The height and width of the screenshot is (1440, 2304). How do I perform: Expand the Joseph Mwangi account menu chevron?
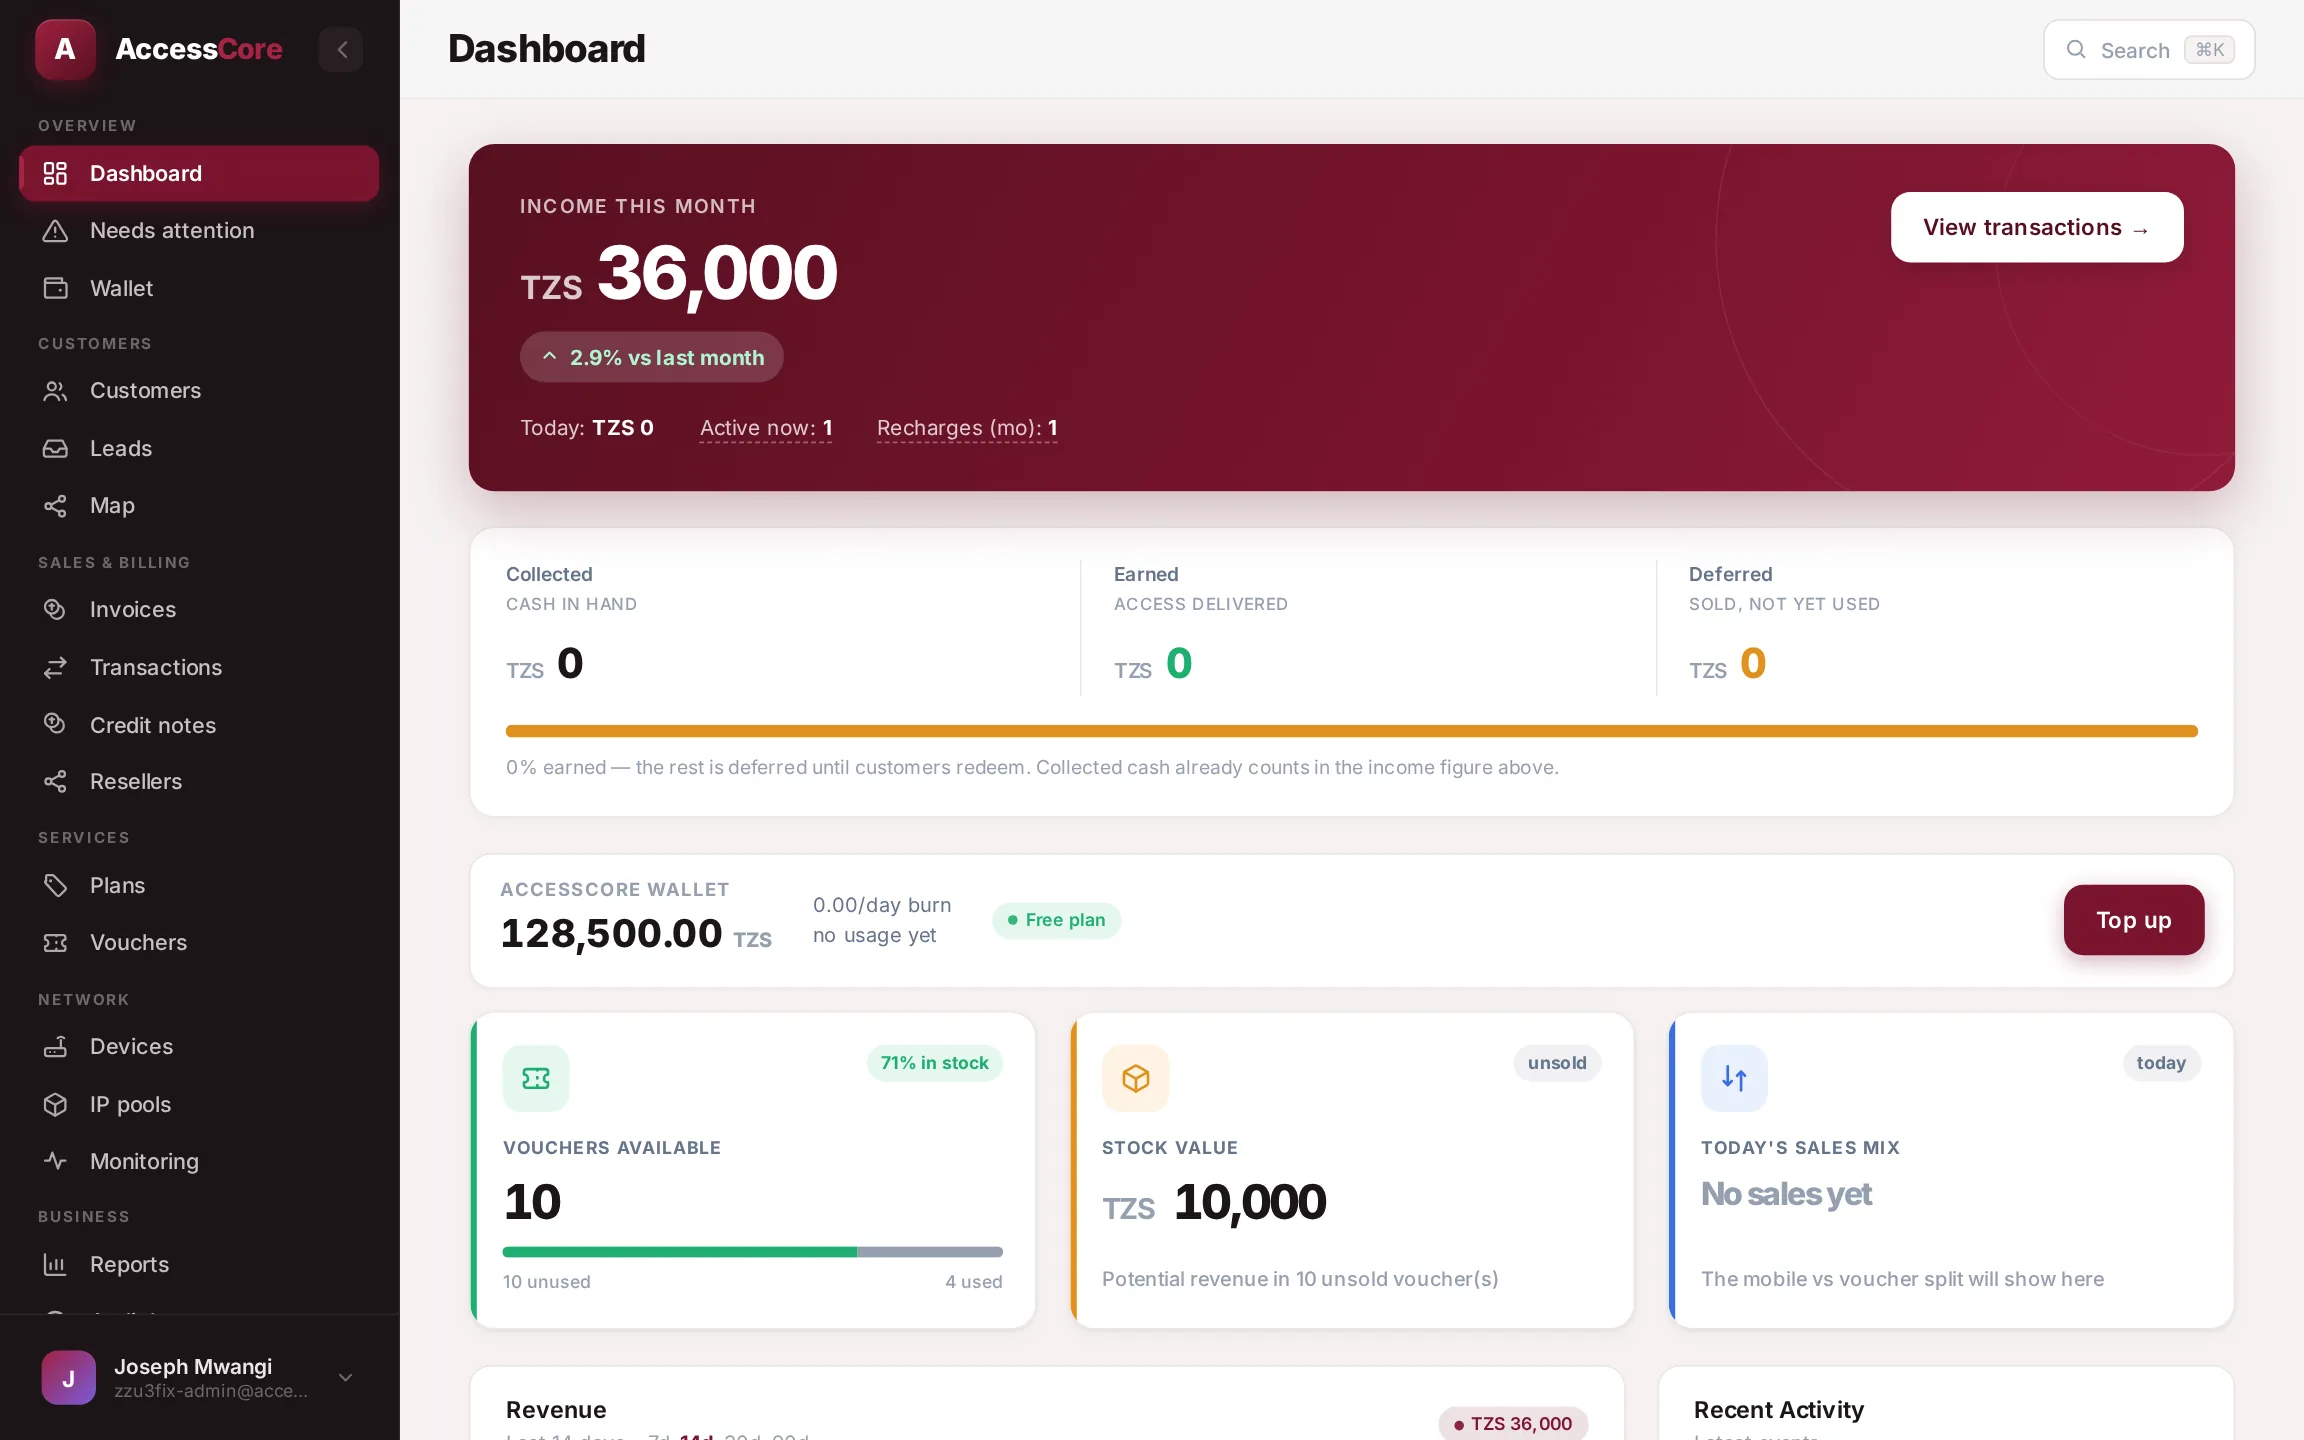click(x=346, y=1378)
